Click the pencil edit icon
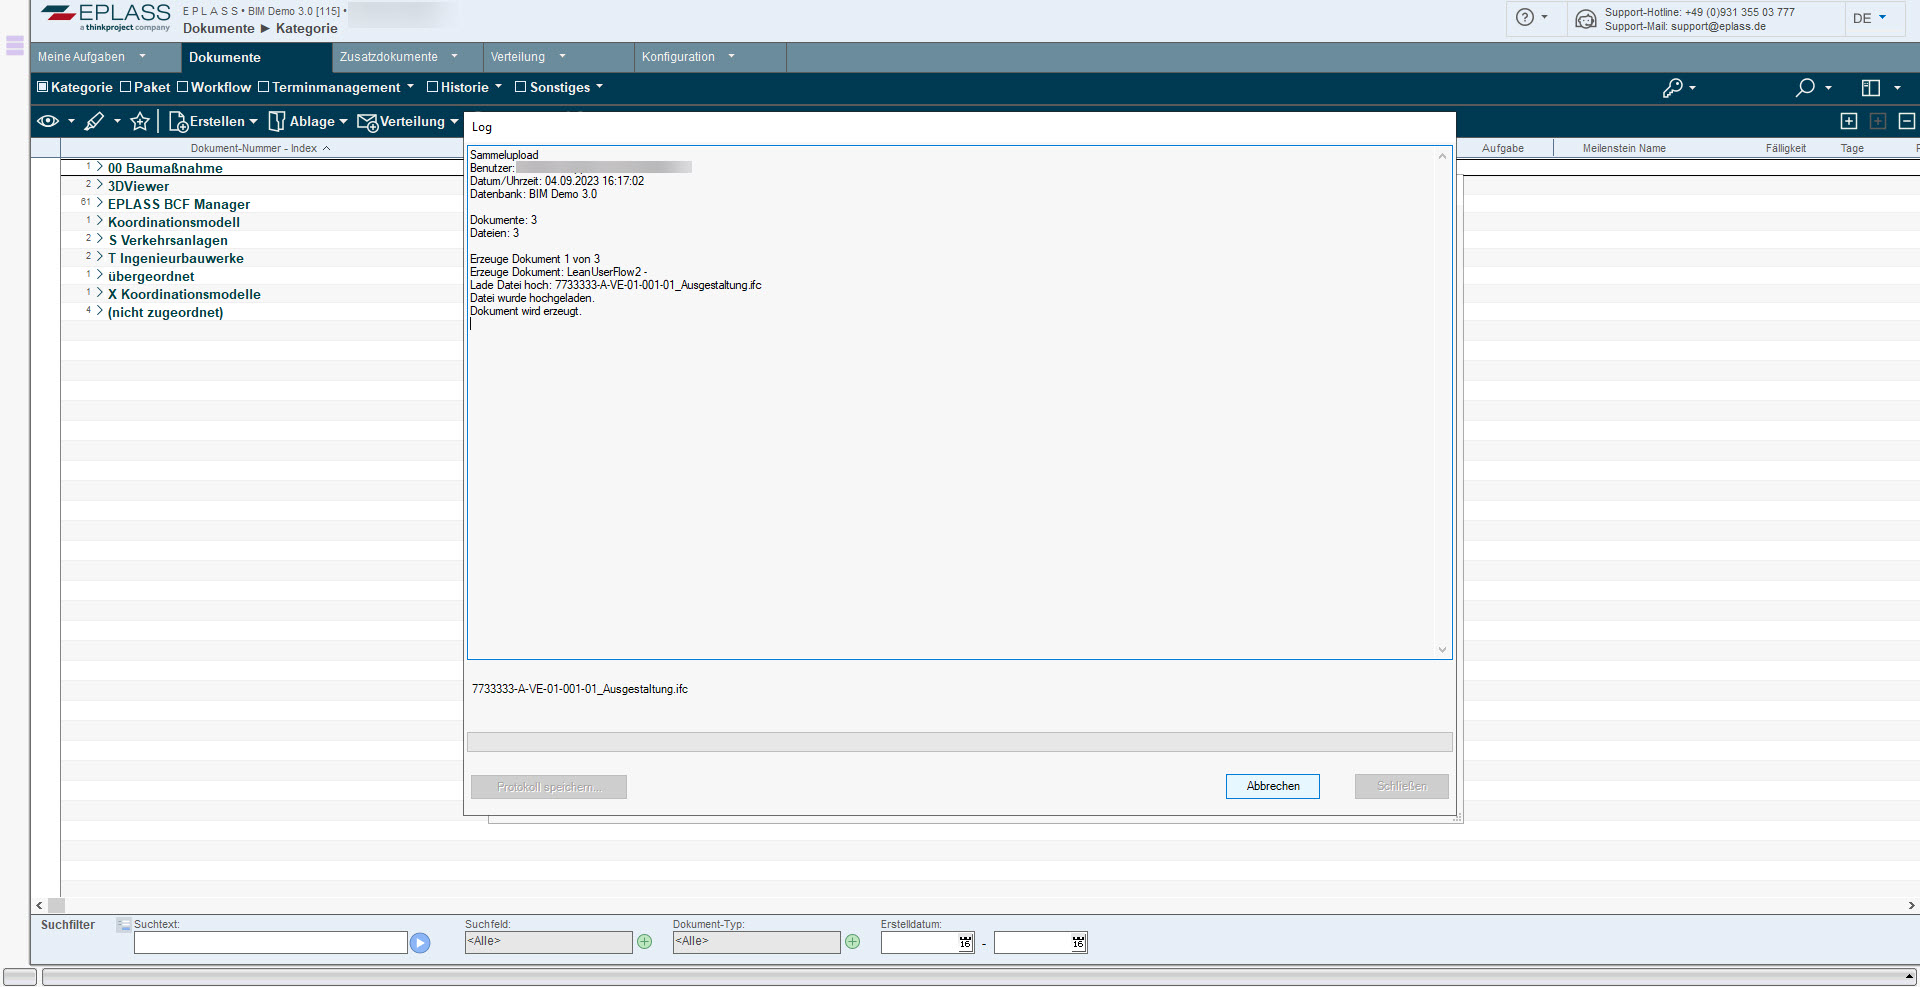The height and width of the screenshot is (987, 1920). [94, 122]
